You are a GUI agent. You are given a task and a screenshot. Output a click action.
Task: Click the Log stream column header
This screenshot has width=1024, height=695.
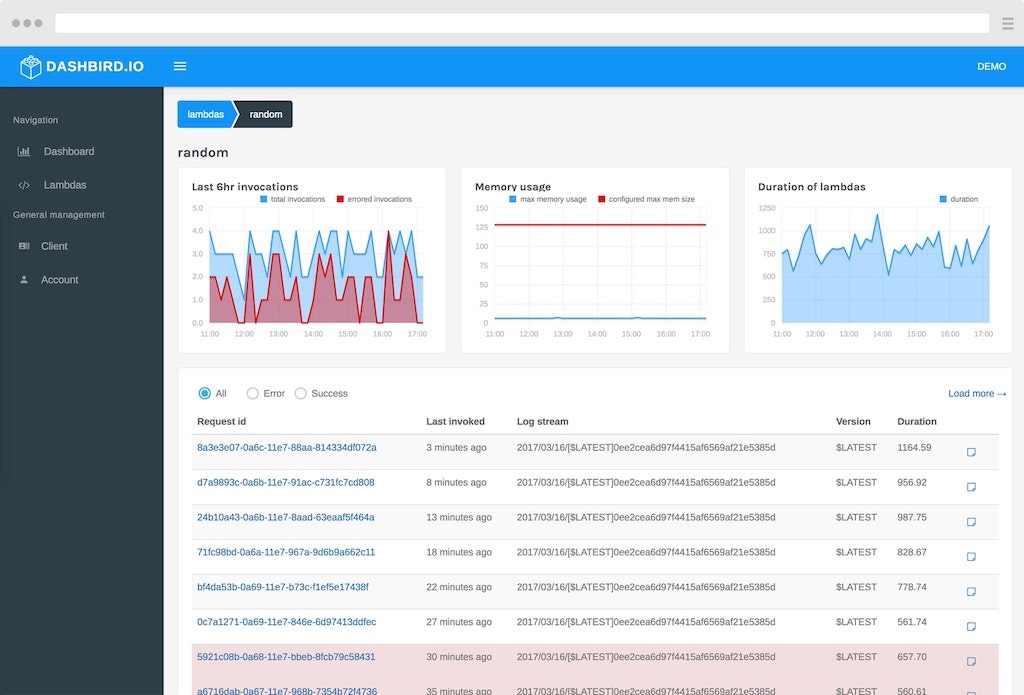pos(542,421)
